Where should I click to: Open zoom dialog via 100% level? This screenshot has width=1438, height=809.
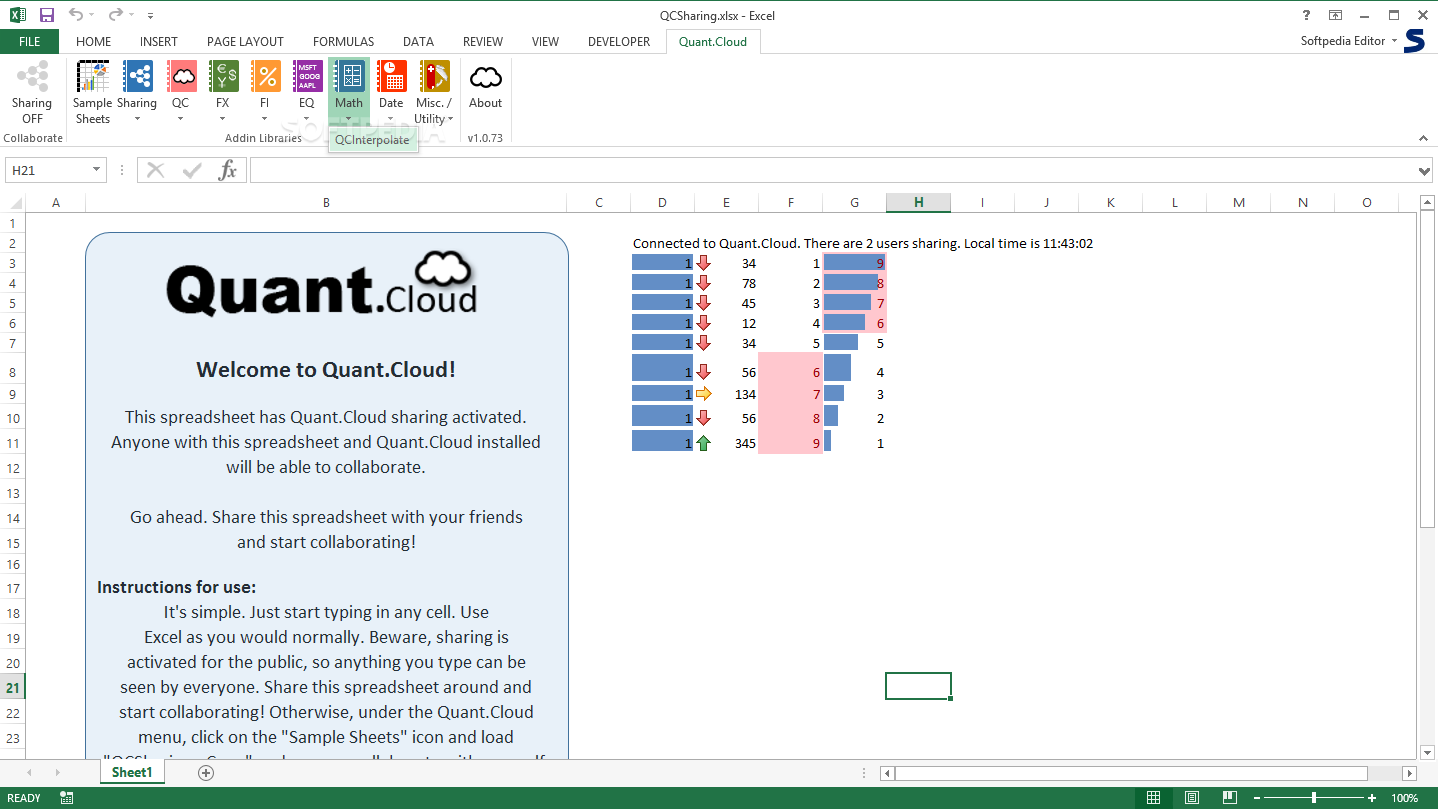[x=1405, y=798]
